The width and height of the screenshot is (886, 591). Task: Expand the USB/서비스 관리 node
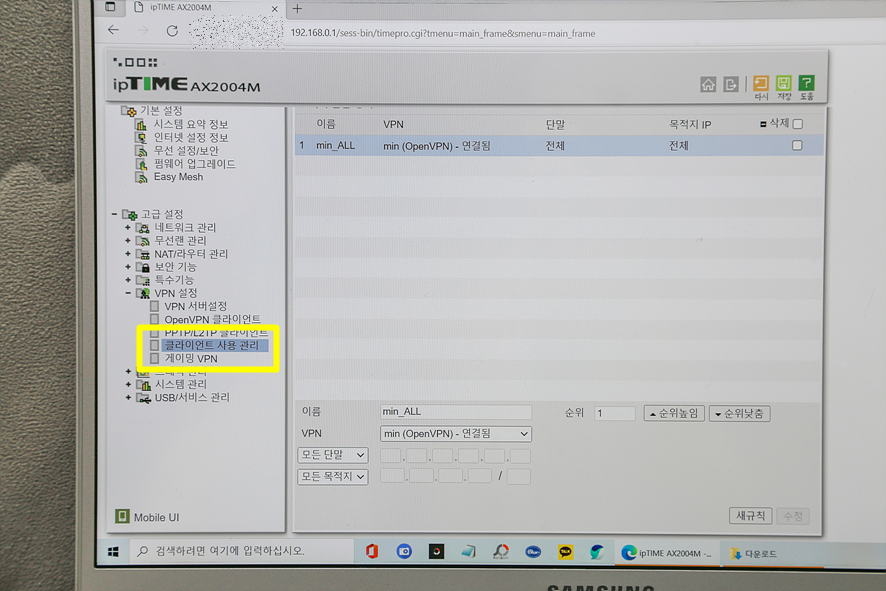pyautogui.click(x=128, y=398)
